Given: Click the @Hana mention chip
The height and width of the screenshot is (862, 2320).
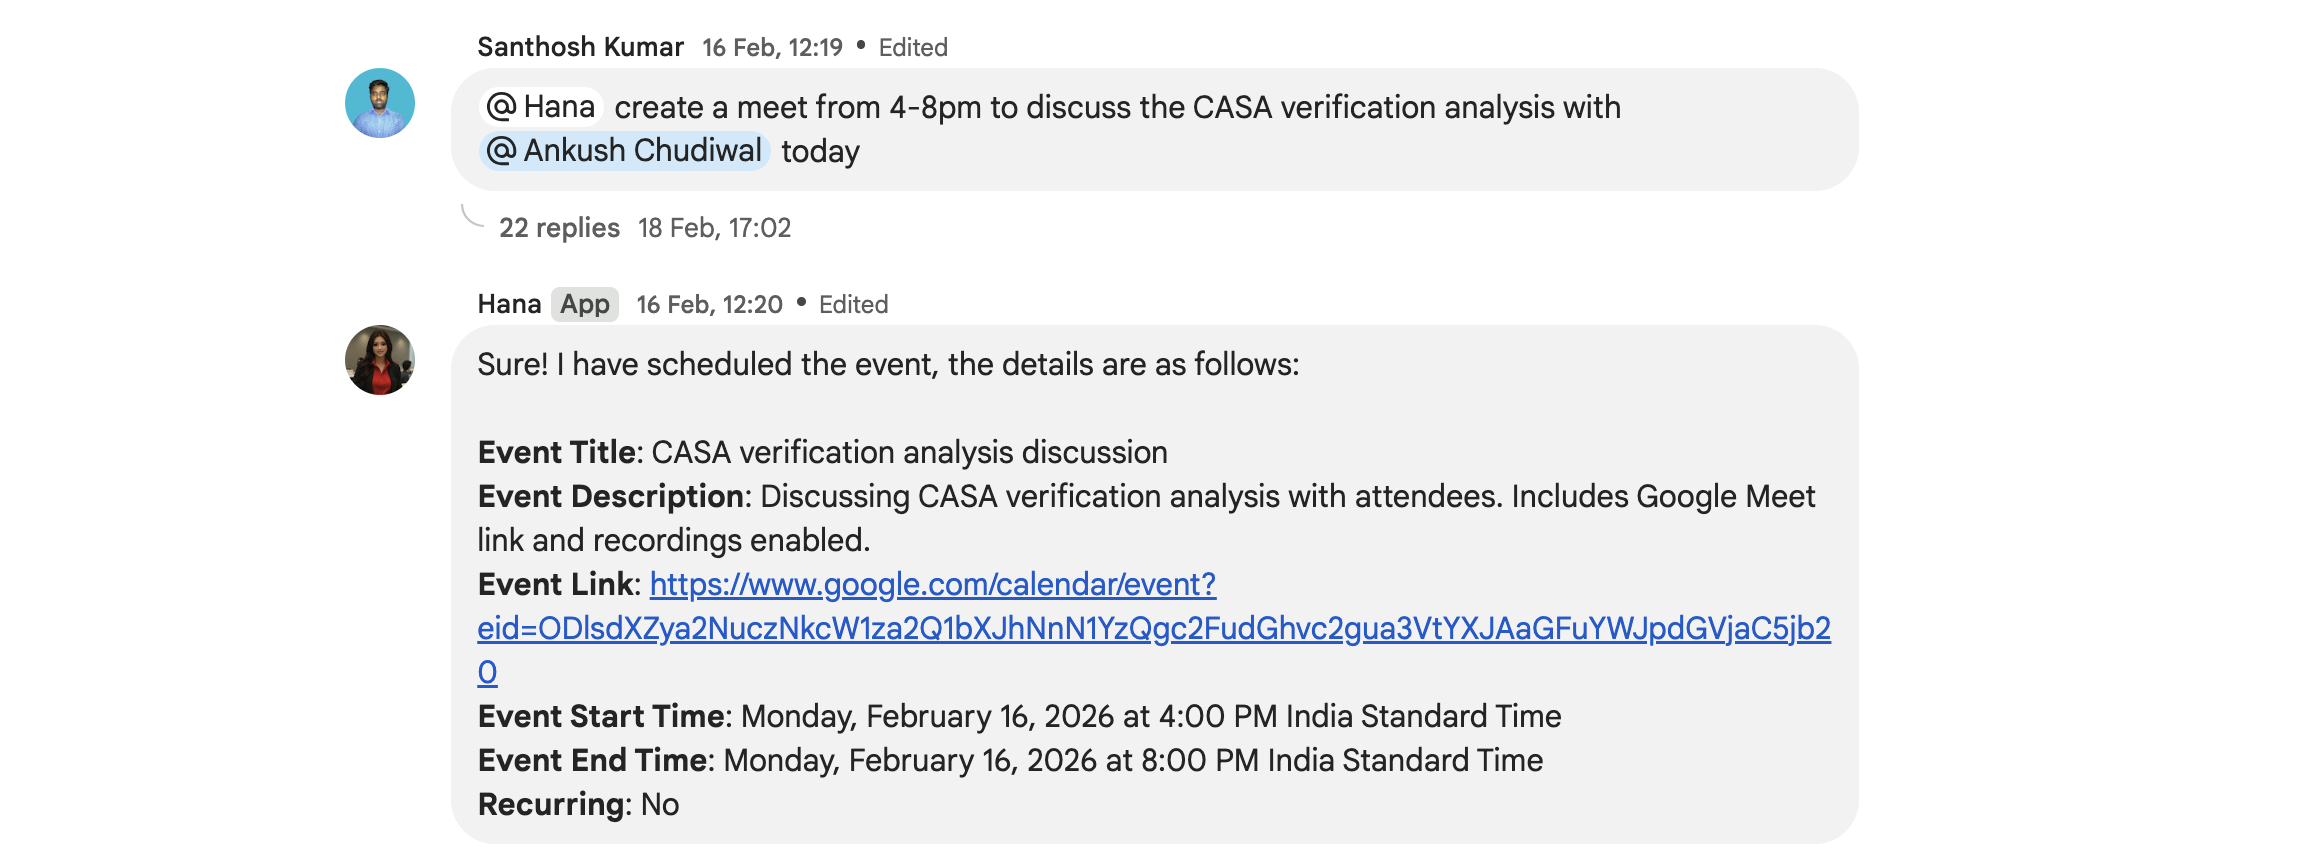Looking at the screenshot, I should point(542,107).
